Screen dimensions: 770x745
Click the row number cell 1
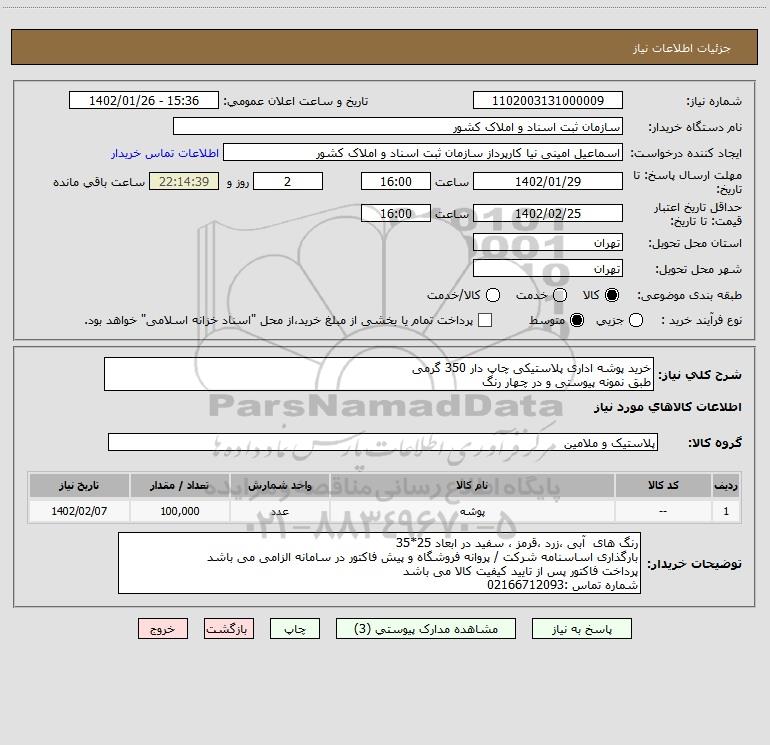pyautogui.click(x=726, y=511)
